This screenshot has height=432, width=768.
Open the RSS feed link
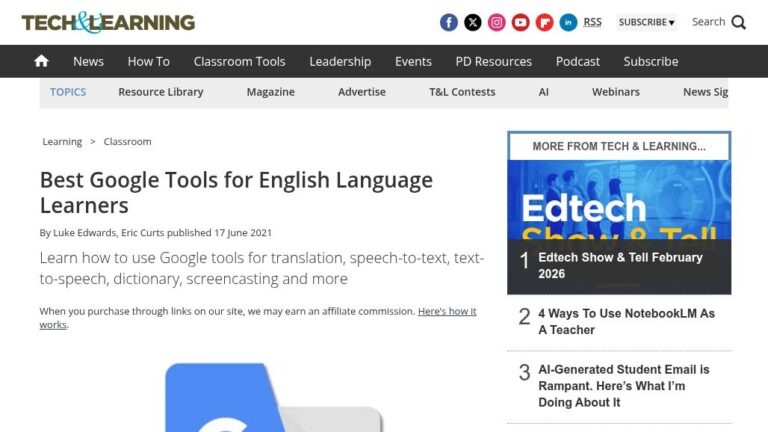[592, 22]
